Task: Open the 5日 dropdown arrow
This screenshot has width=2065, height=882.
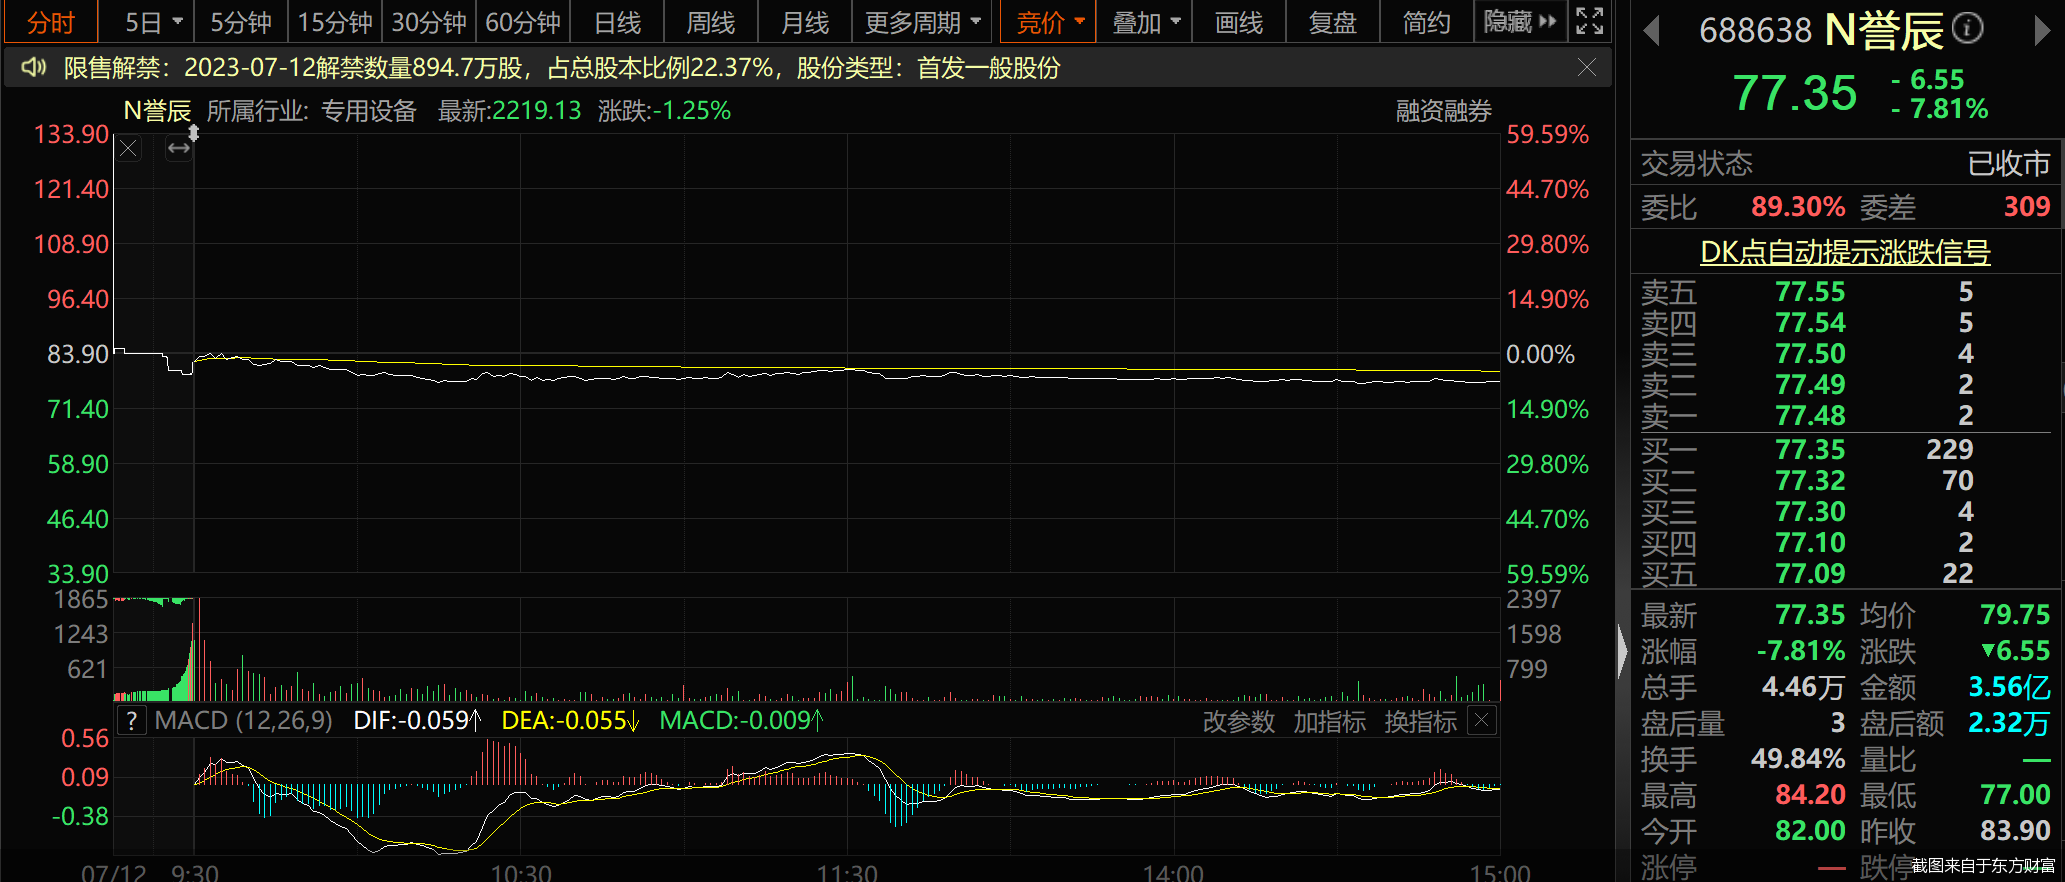Action: coord(178,22)
